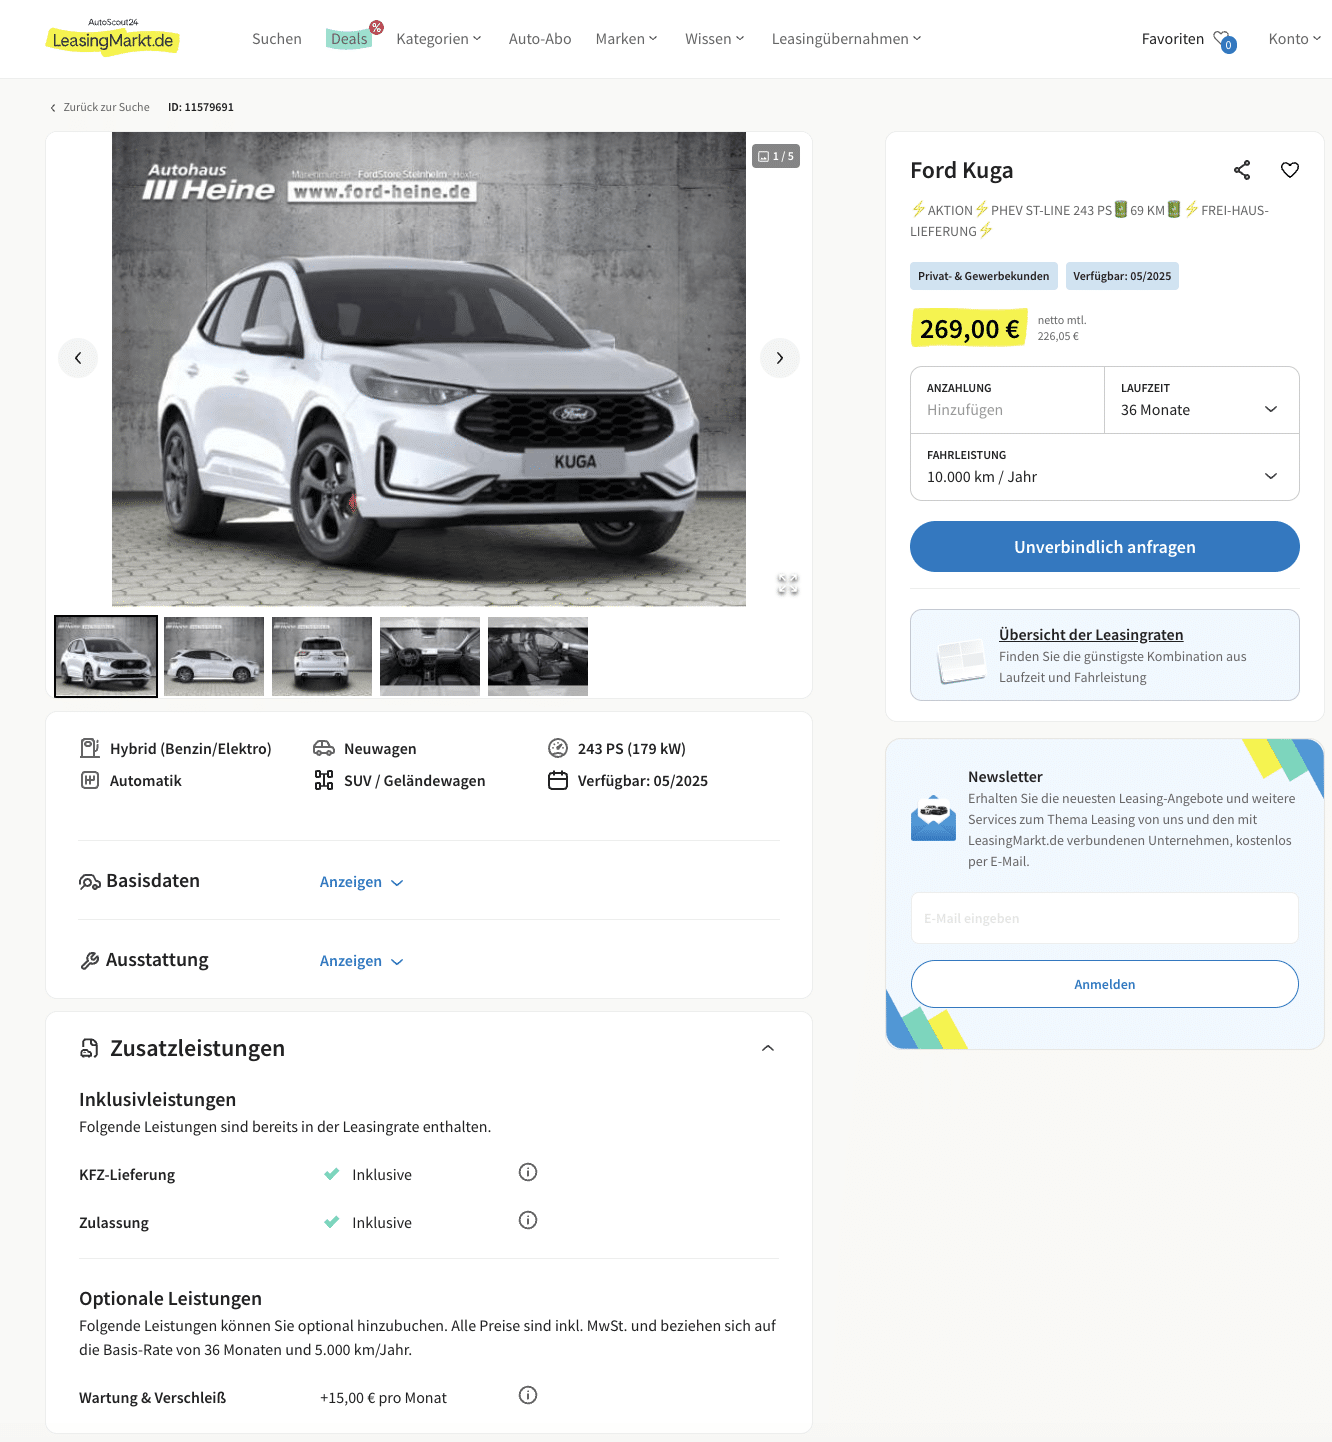Click the SUV / Geländewagen category icon
Image resolution: width=1332 pixels, height=1442 pixels.
(x=324, y=780)
